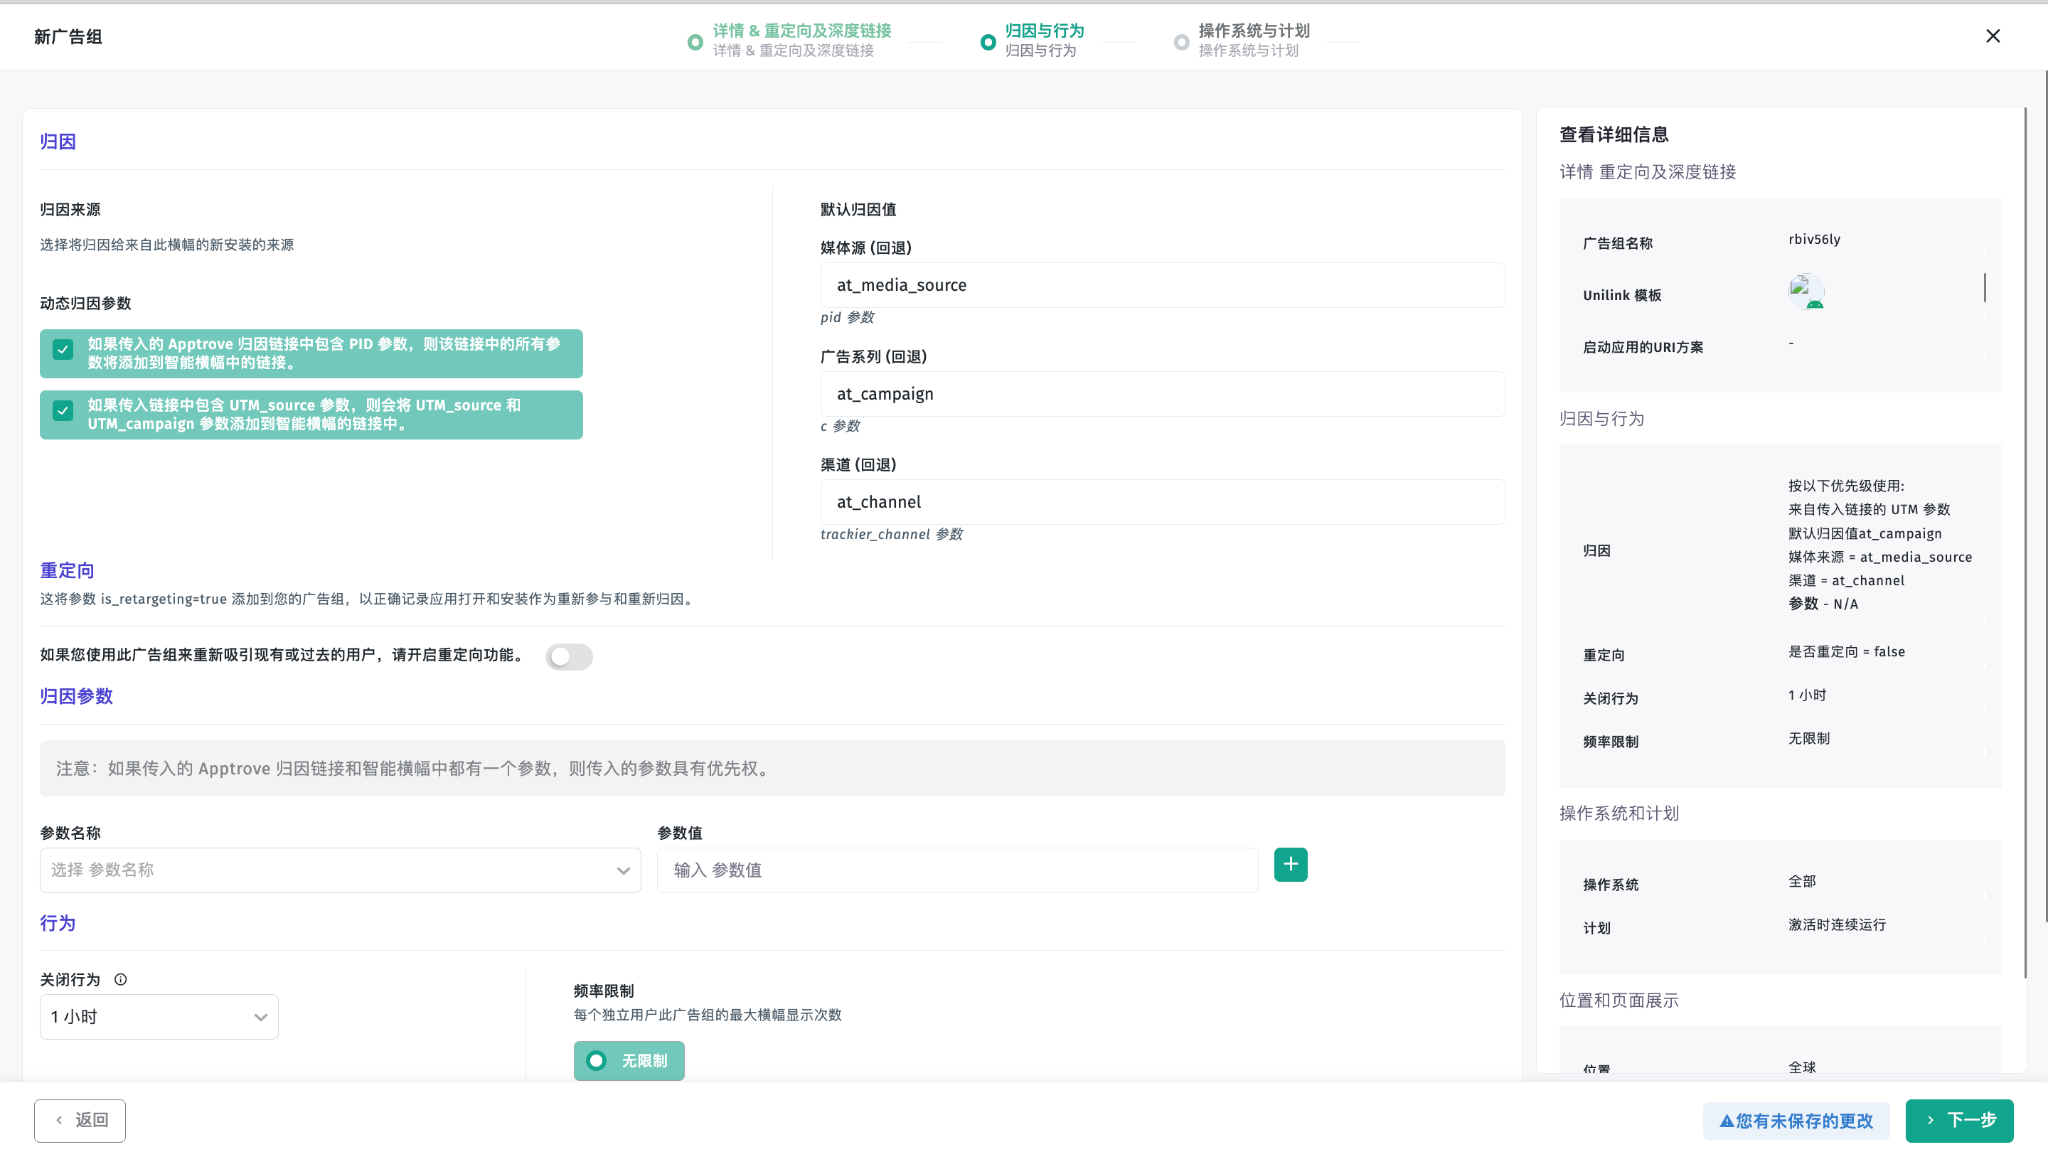The image size is (2048, 1159).
Task: Click the warning triangle on unsaved changes
Action: point(1726,1121)
